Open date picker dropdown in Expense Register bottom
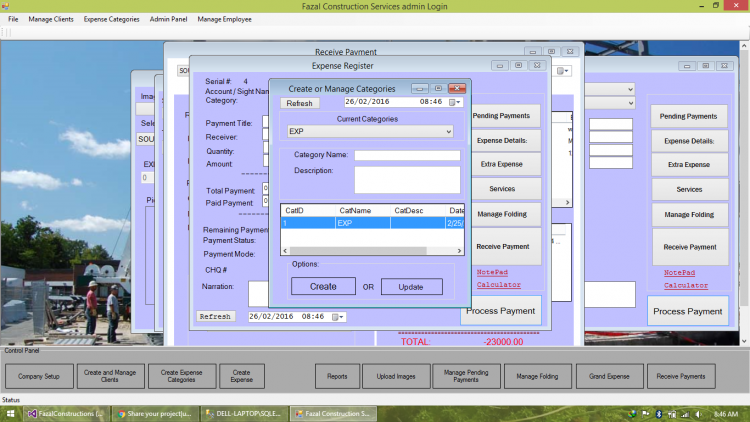The height and width of the screenshot is (422, 750). point(338,317)
